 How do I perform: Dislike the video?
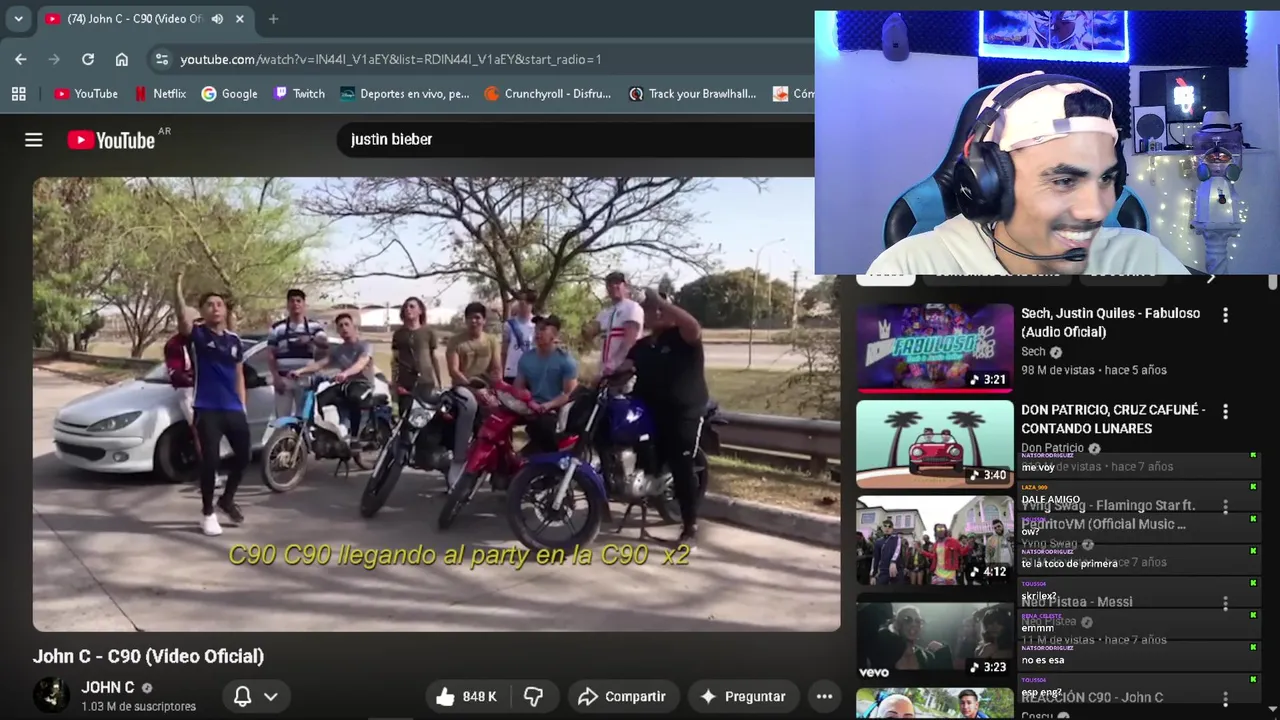pyautogui.click(x=534, y=696)
